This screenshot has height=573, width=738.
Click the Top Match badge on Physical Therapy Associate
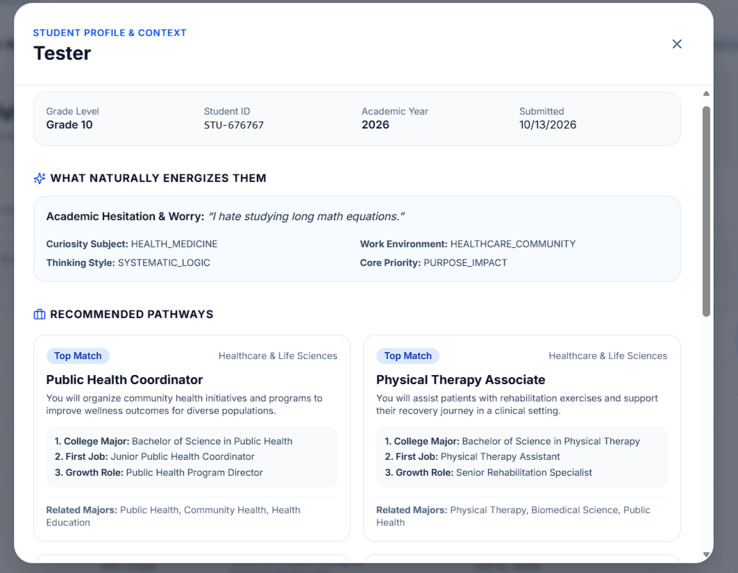click(x=408, y=356)
